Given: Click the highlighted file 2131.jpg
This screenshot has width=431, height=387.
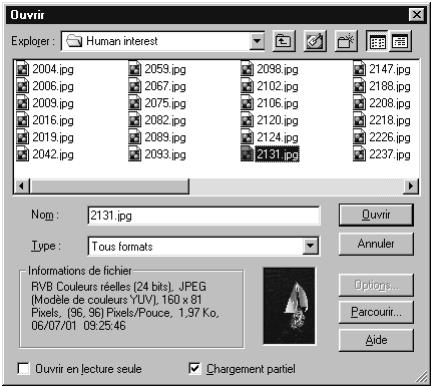Looking at the screenshot, I should [270, 154].
